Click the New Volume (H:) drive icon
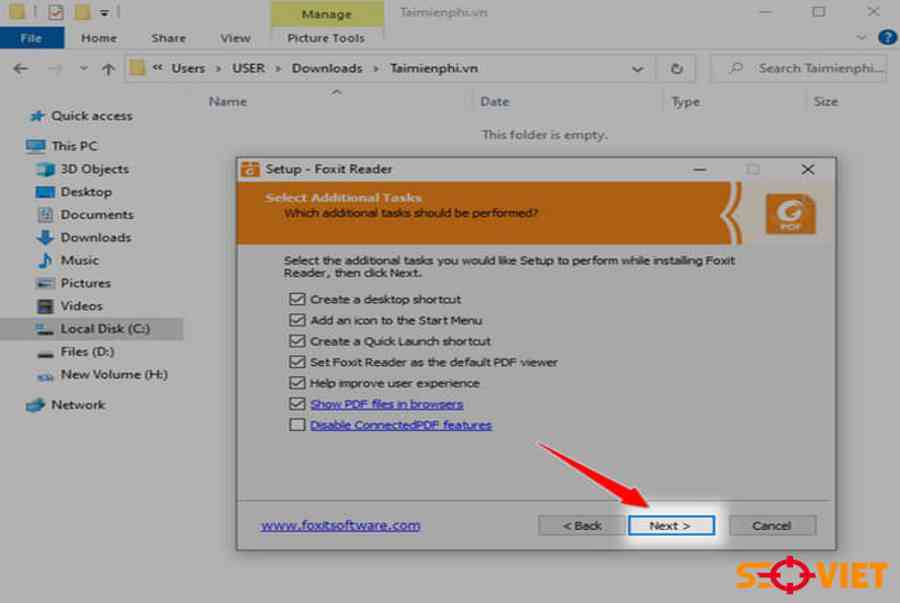The width and height of the screenshot is (900, 603). coord(45,376)
